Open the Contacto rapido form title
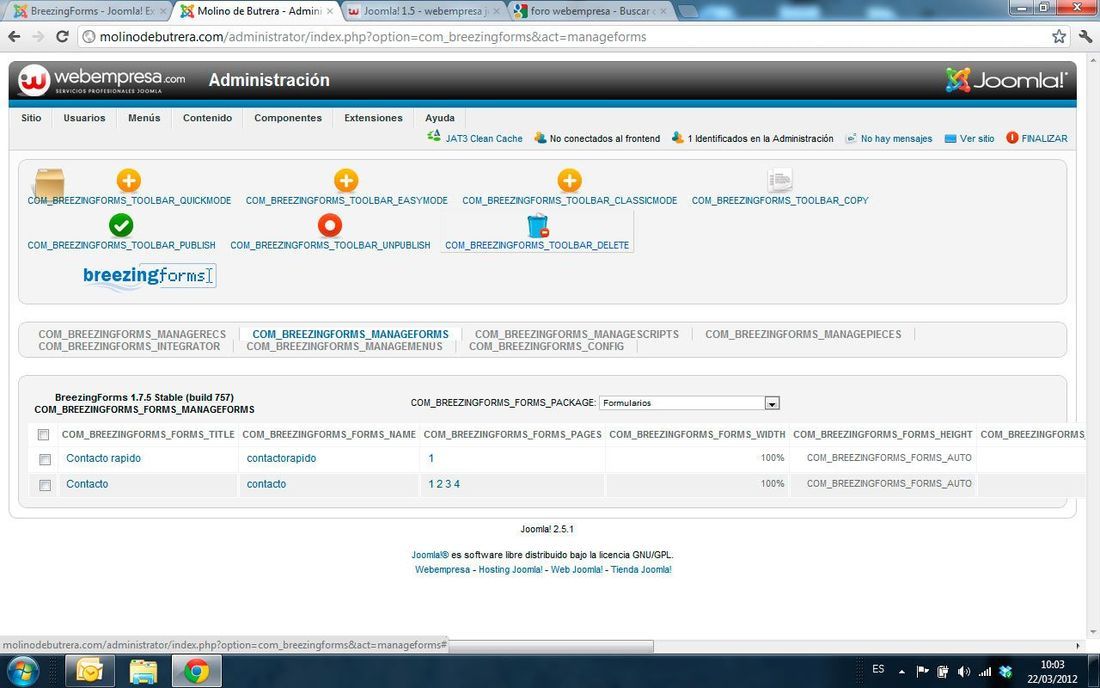The image size is (1100, 688). click(103, 458)
